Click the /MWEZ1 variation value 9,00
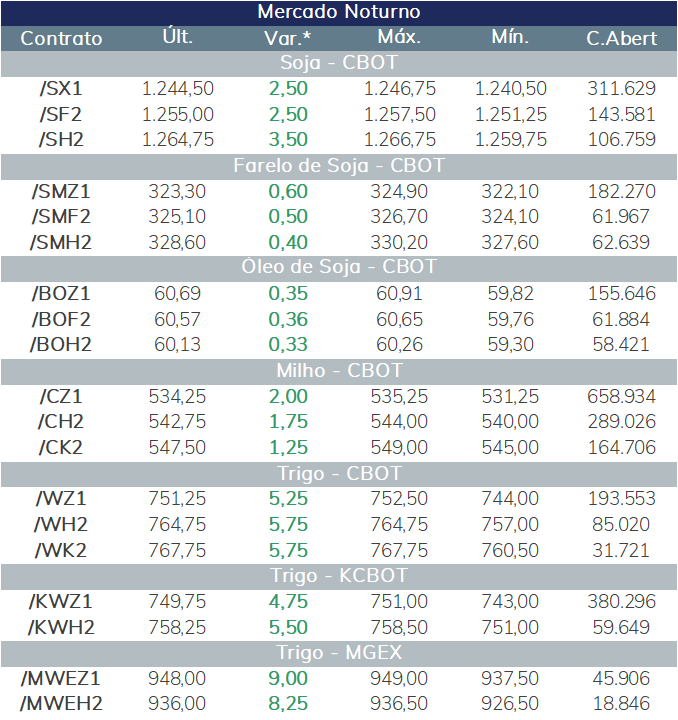This screenshot has height=720, width=678. click(x=288, y=678)
